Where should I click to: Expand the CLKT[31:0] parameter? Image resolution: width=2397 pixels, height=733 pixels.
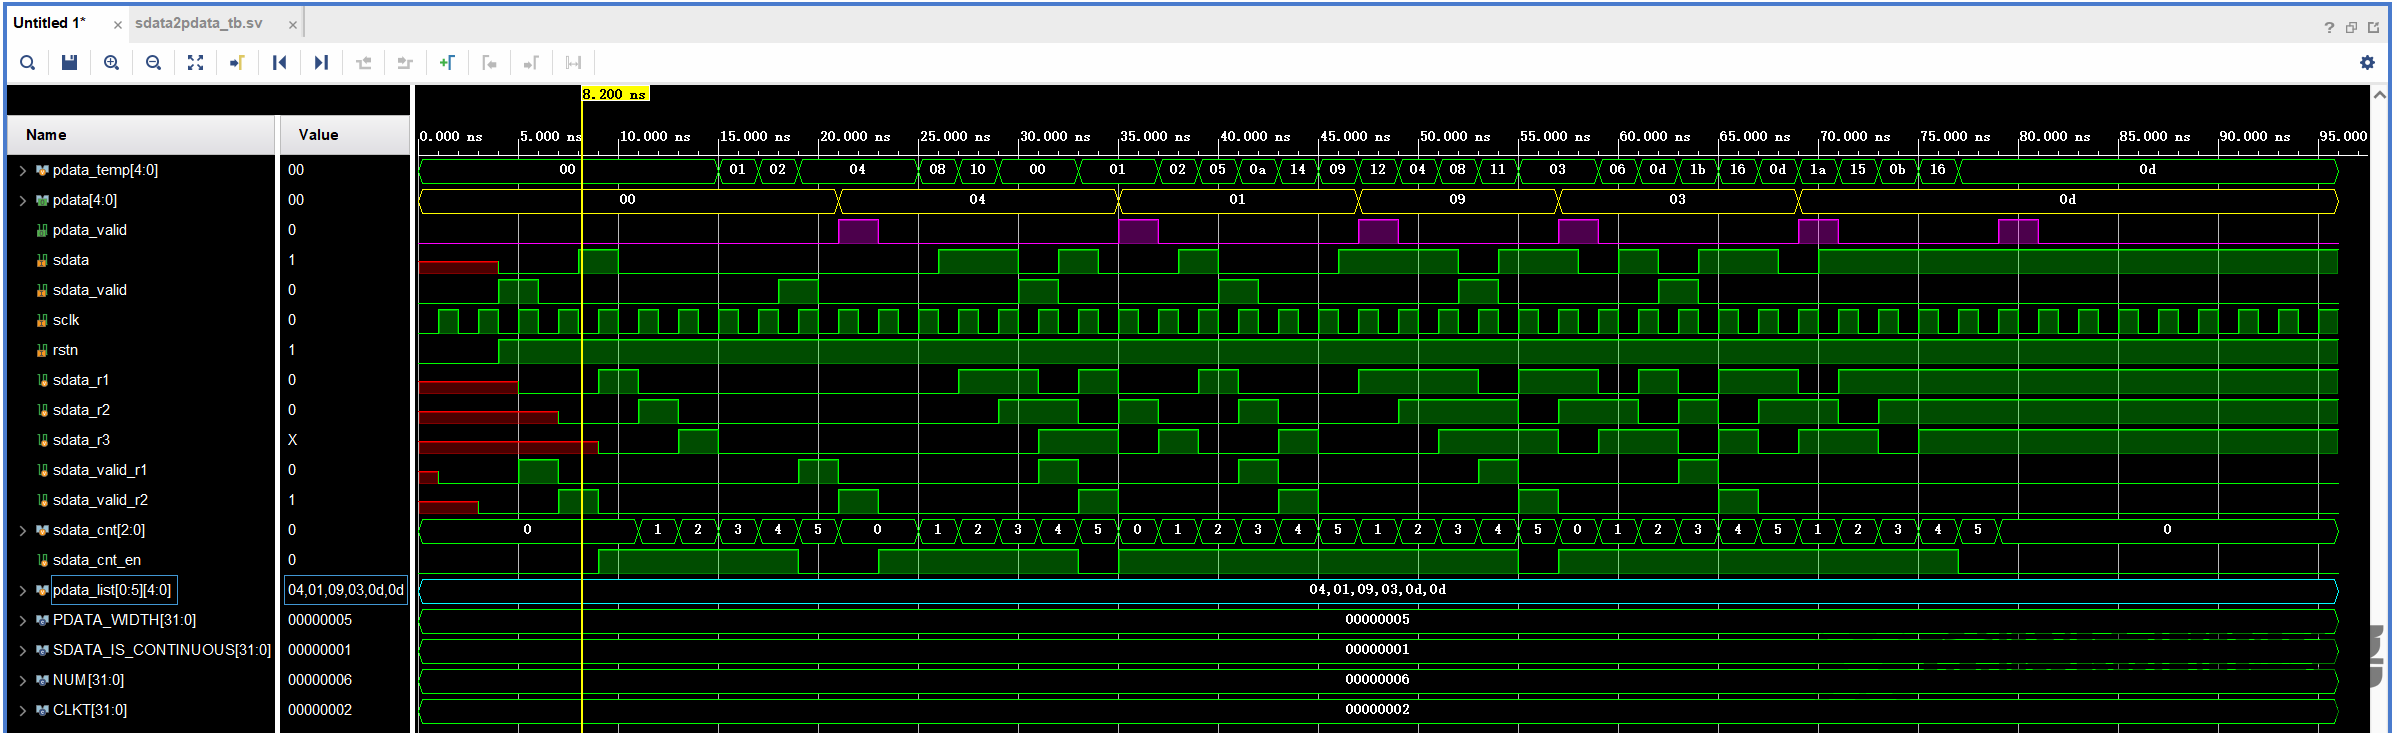(x=22, y=711)
